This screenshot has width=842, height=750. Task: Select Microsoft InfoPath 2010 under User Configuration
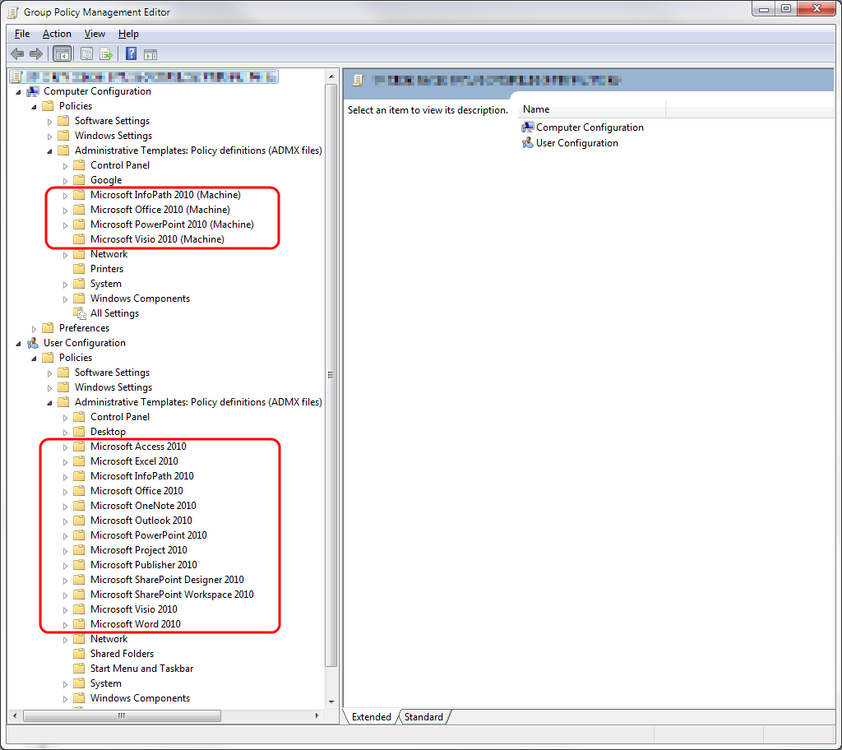[x=142, y=476]
